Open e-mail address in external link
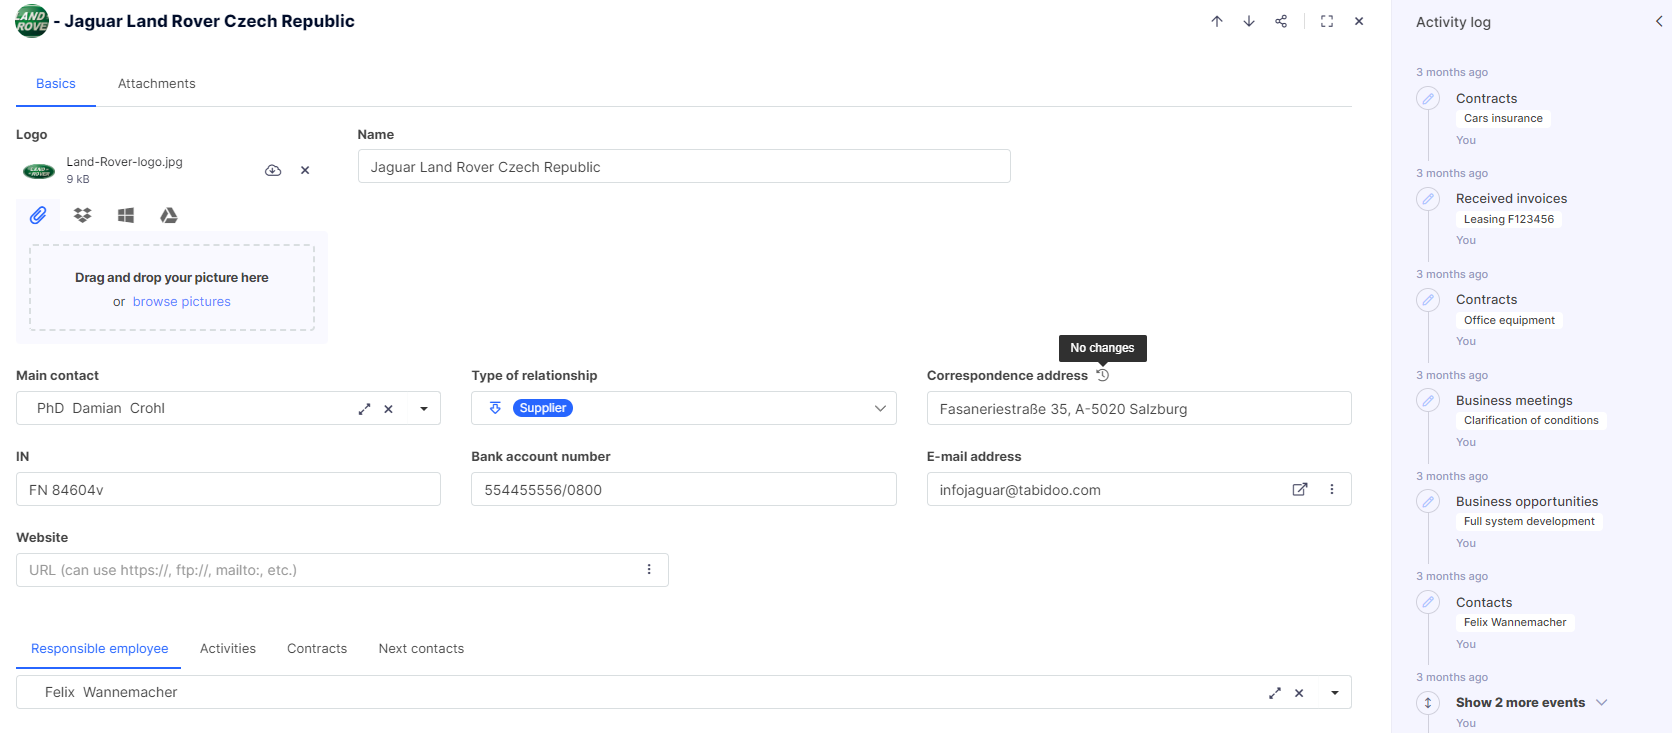The height and width of the screenshot is (733, 1672). click(x=1300, y=489)
